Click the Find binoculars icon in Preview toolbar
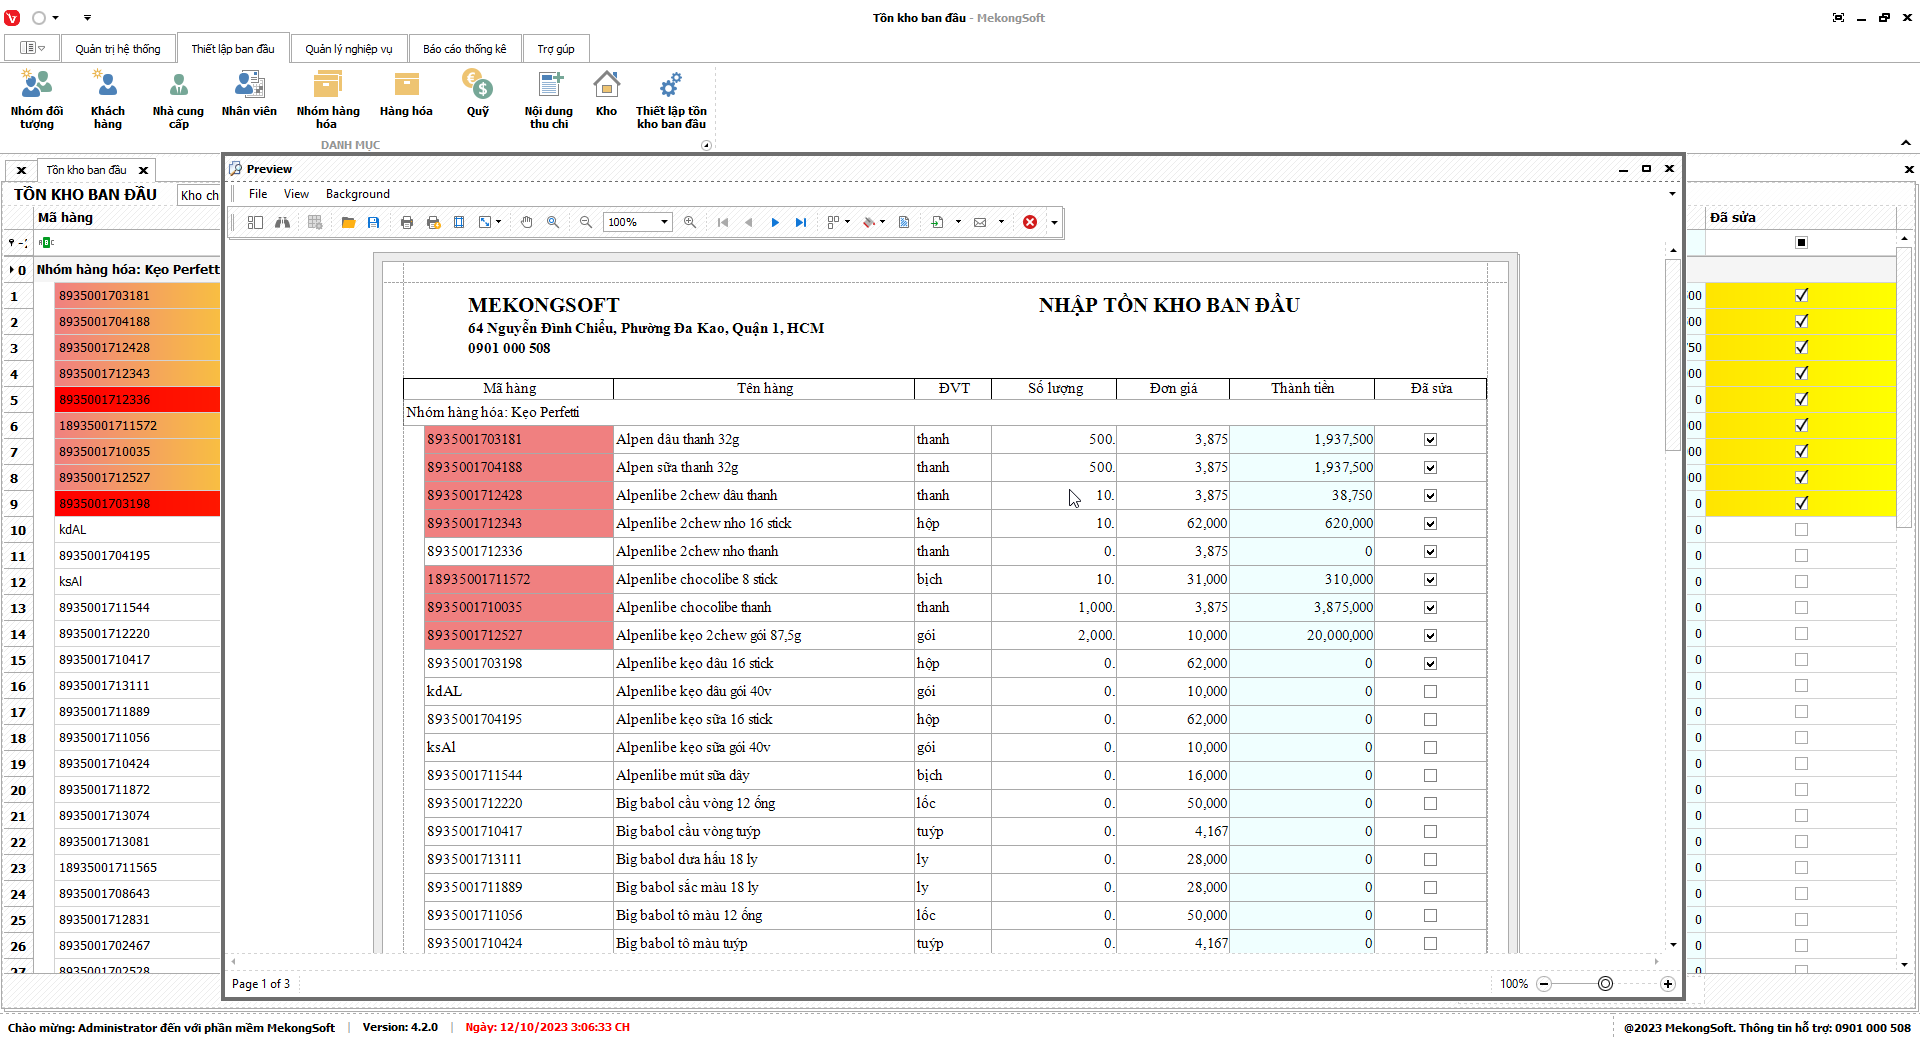This screenshot has height=1038, width=1920. coord(283,222)
